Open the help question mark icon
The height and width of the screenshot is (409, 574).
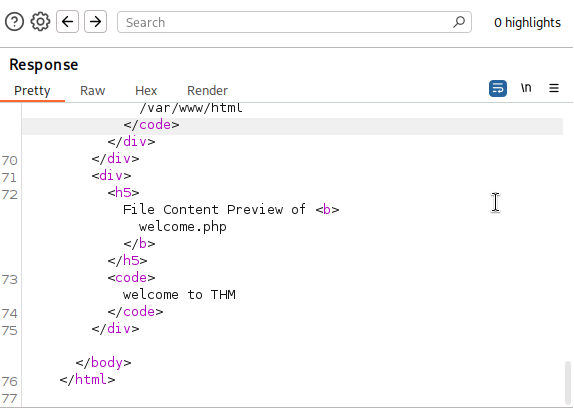click(14, 22)
